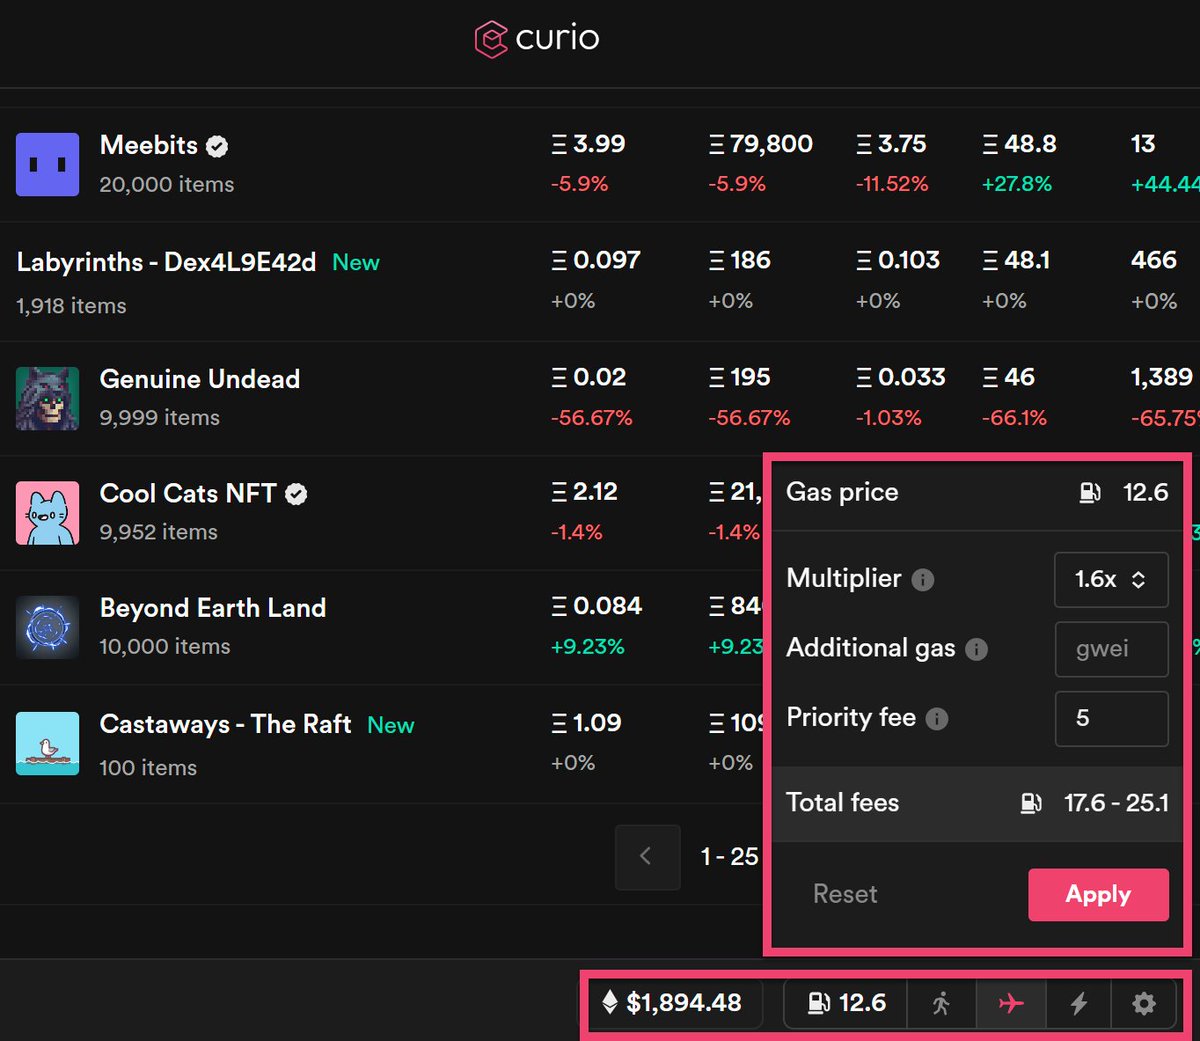Screen dimensions: 1200x1041
Task: Click Genuine Undead 1,389 value
Action: click(x=1162, y=377)
